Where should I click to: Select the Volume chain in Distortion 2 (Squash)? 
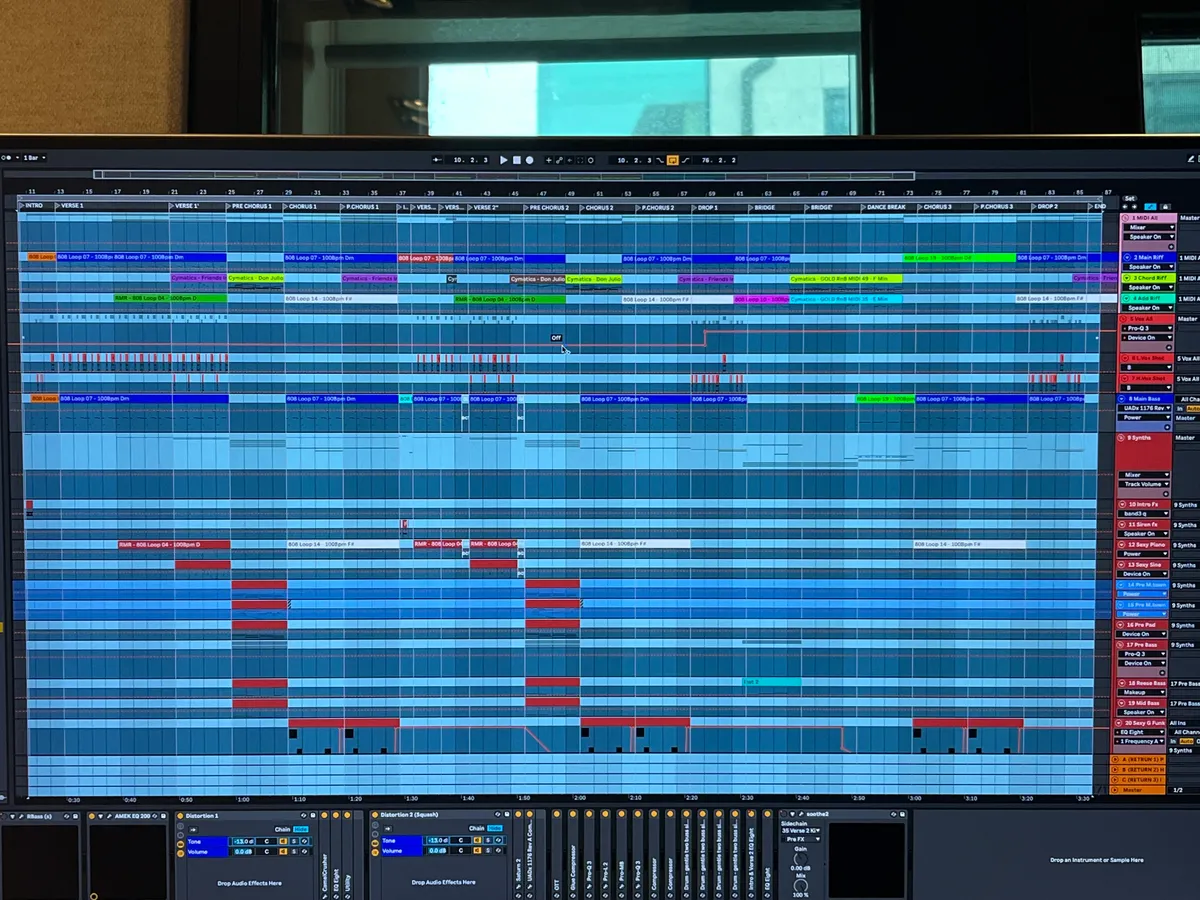point(400,851)
